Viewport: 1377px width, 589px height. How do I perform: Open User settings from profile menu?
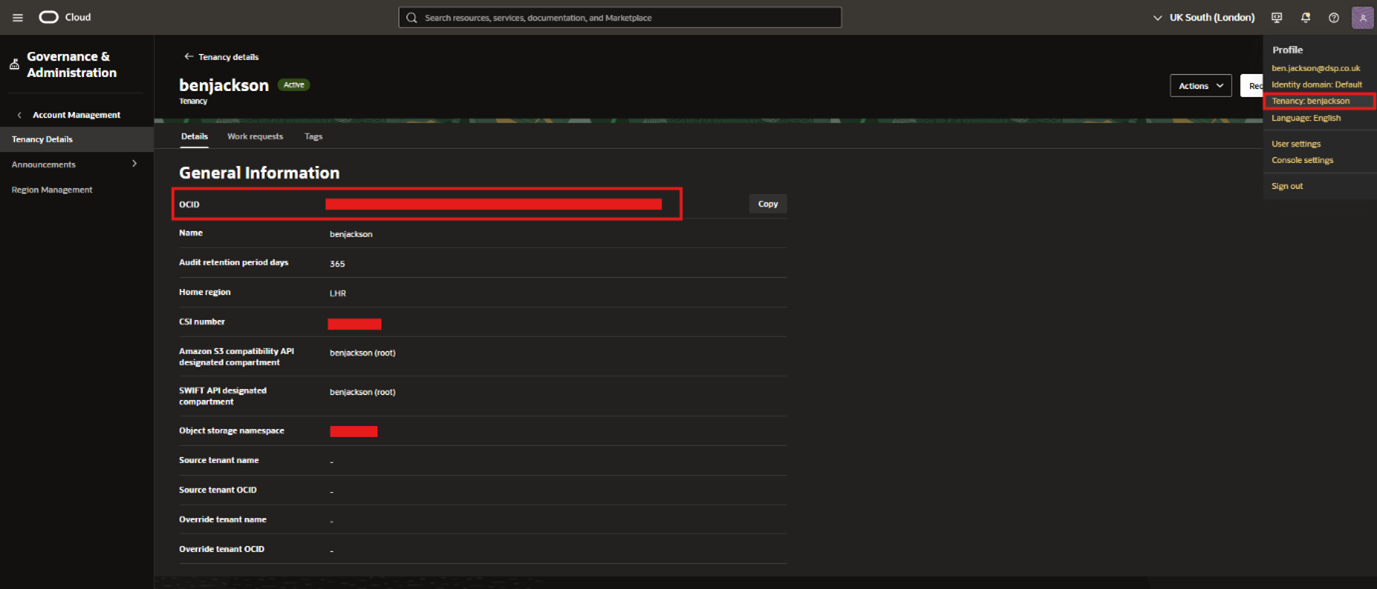click(x=1296, y=144)
